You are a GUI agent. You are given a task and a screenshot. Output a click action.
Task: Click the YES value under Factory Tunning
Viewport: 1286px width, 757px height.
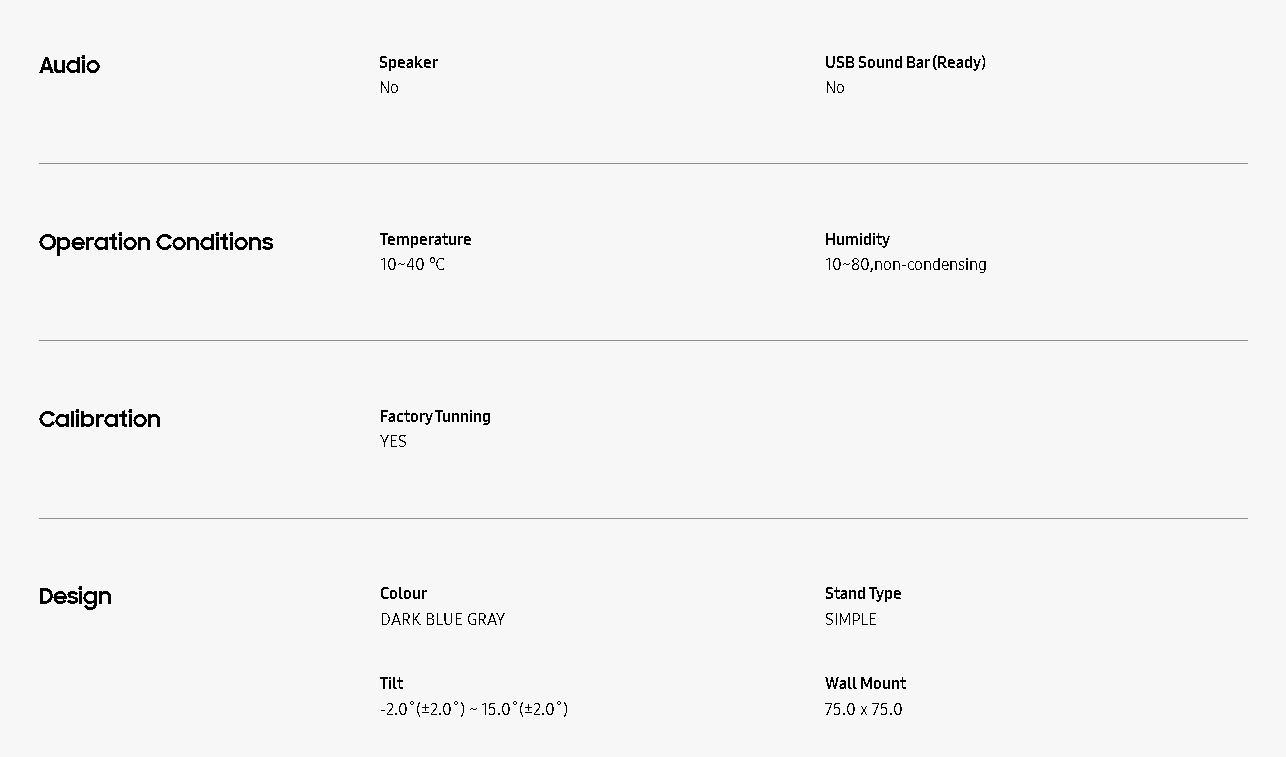pos(393,442)
